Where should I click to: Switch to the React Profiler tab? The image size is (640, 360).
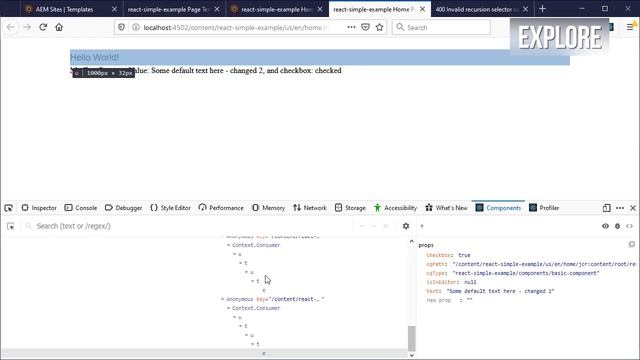pyautogui.click(x=544, y=208)
